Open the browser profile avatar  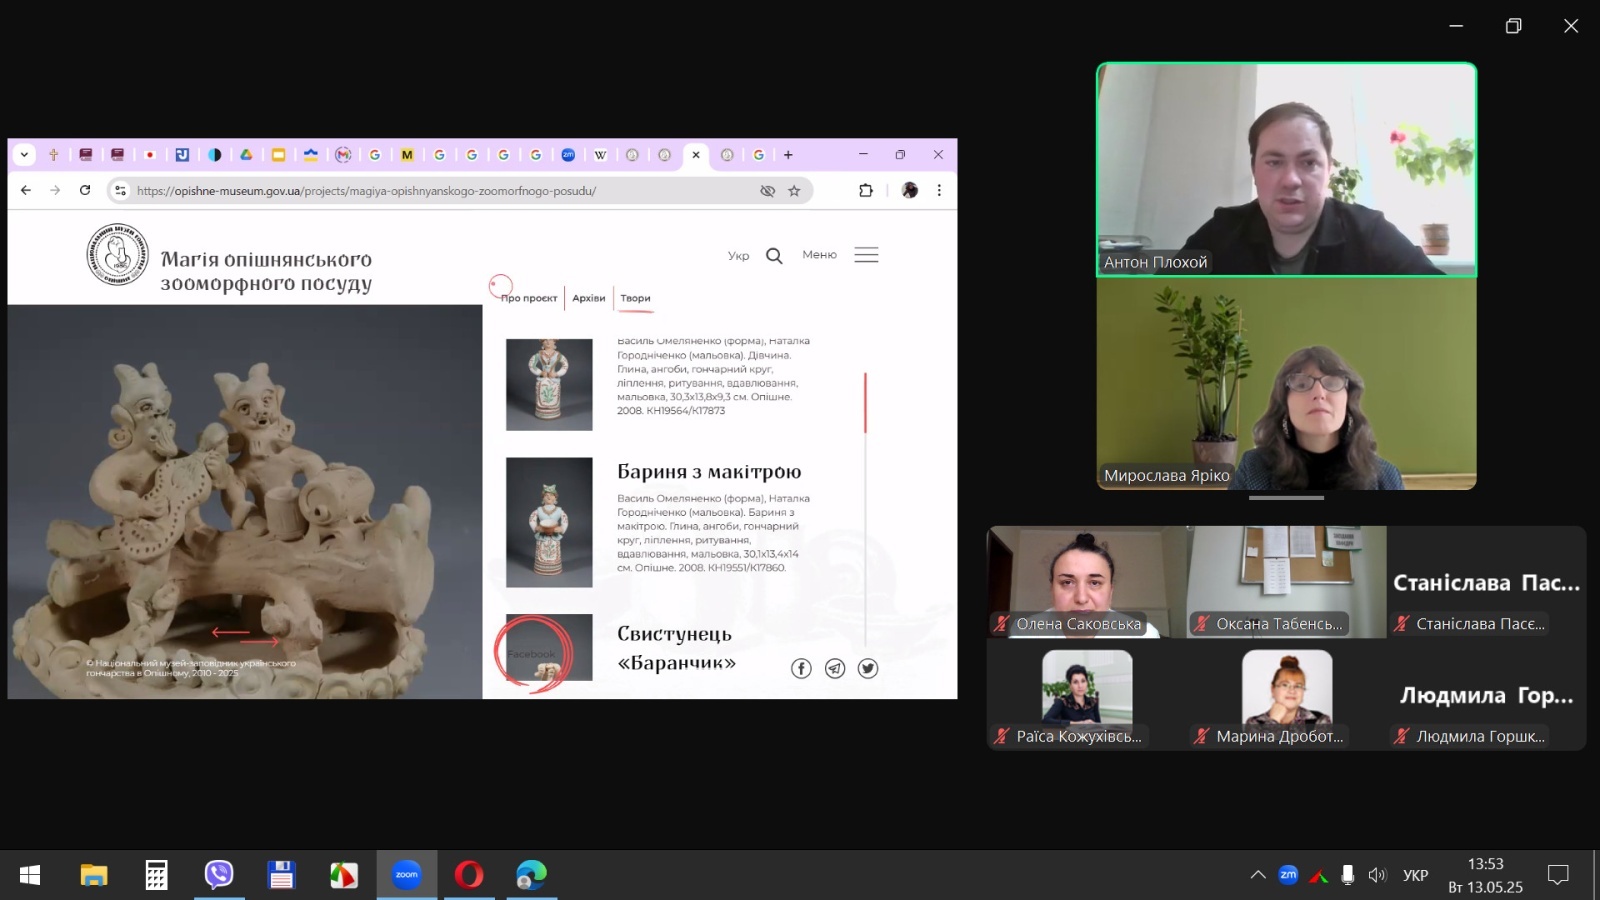coord(910,190)
